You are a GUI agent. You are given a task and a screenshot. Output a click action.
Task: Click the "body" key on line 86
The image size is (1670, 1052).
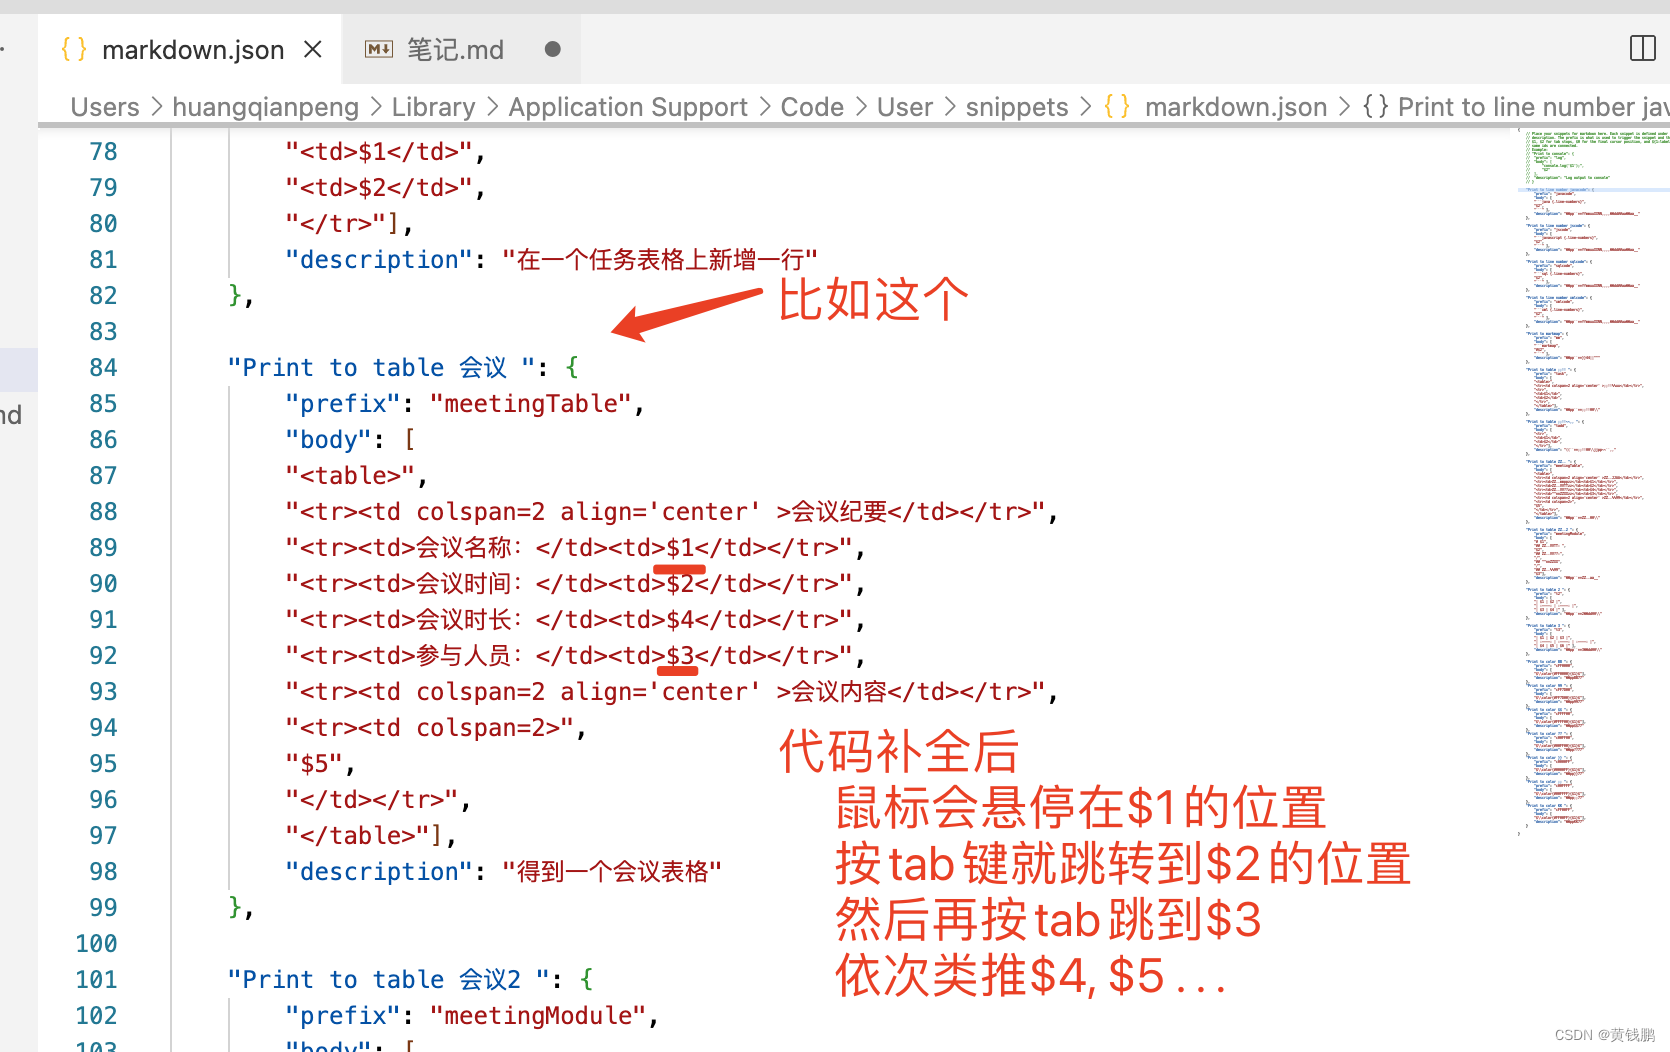click(x=328, y=440)
